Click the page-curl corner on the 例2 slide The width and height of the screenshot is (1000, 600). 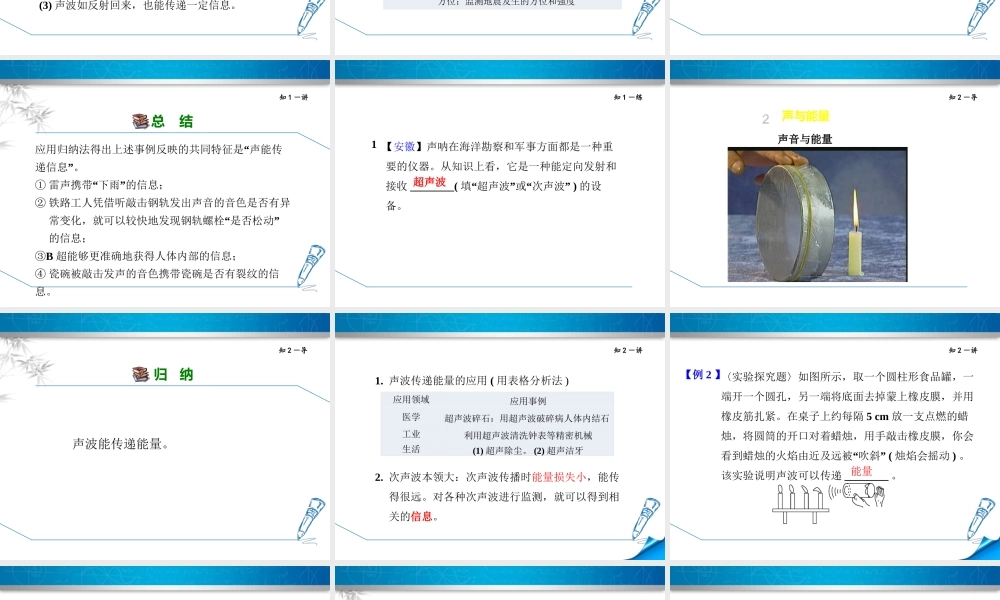click(982, 549)
